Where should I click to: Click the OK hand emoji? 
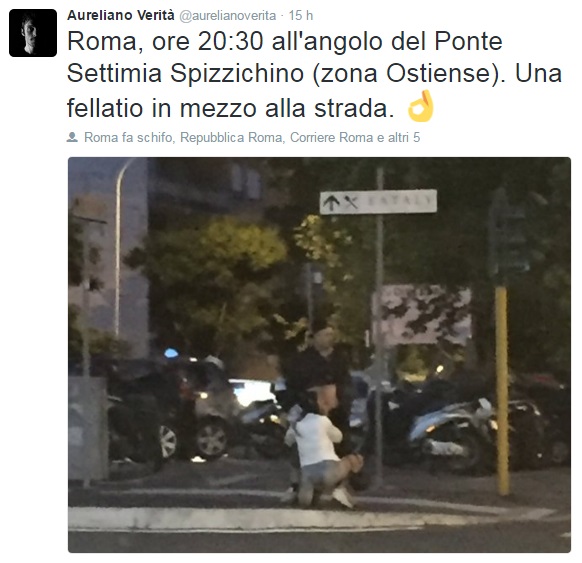421,106
